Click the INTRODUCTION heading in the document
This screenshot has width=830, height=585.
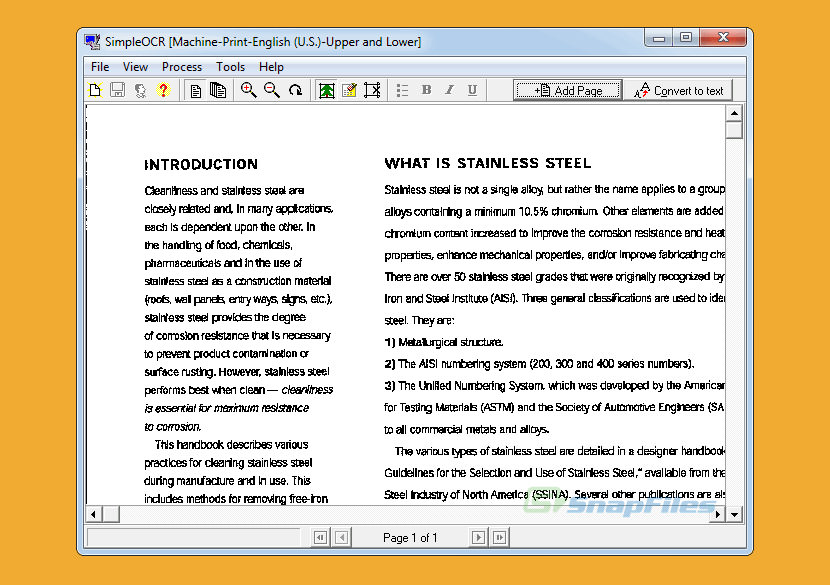click(201, 165)
